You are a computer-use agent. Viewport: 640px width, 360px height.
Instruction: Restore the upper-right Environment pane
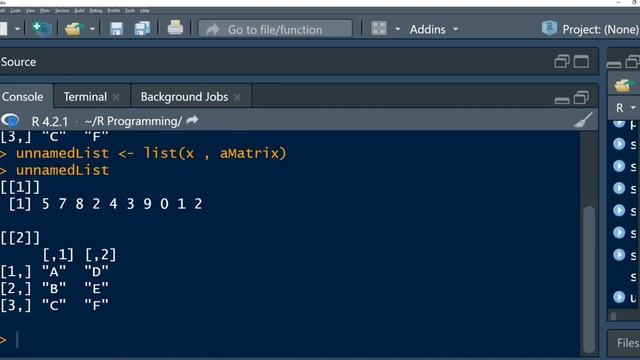[633, 62]
